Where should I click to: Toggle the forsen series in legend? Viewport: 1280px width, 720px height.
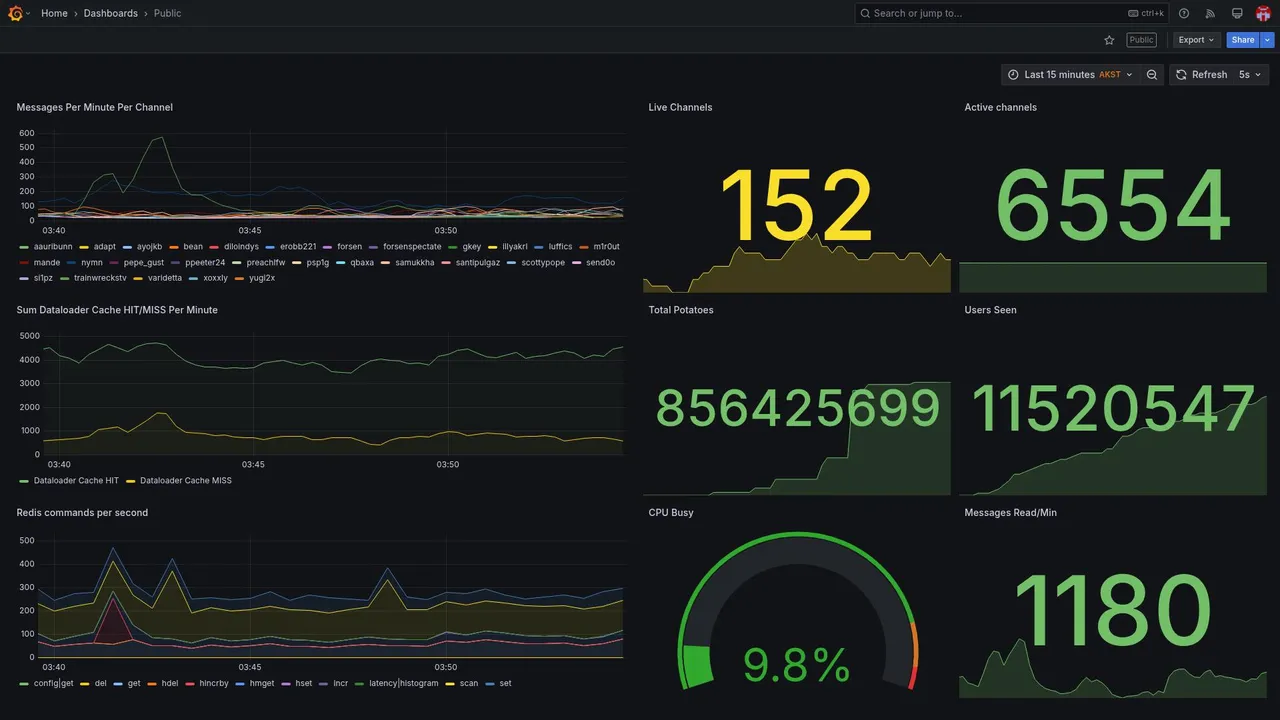(343, 247)
